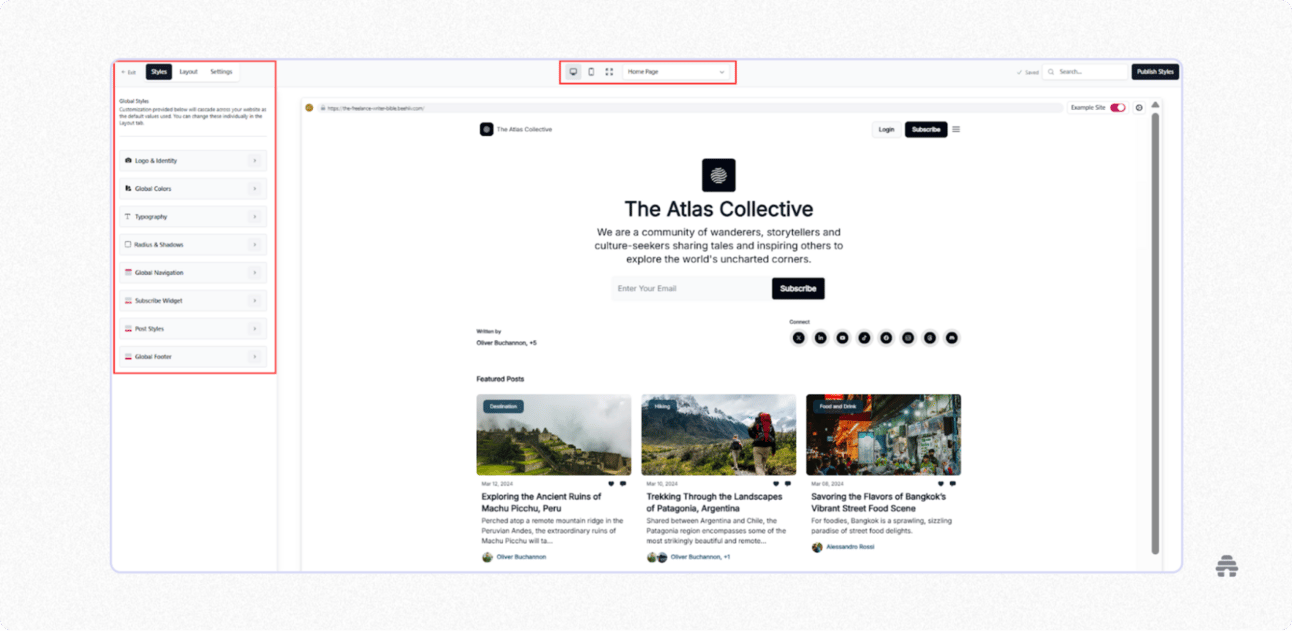Click Oliver Buchannon's avatar on Machu Picchu post
This screenshot has width=1292, height=631.
click(488, 557)
